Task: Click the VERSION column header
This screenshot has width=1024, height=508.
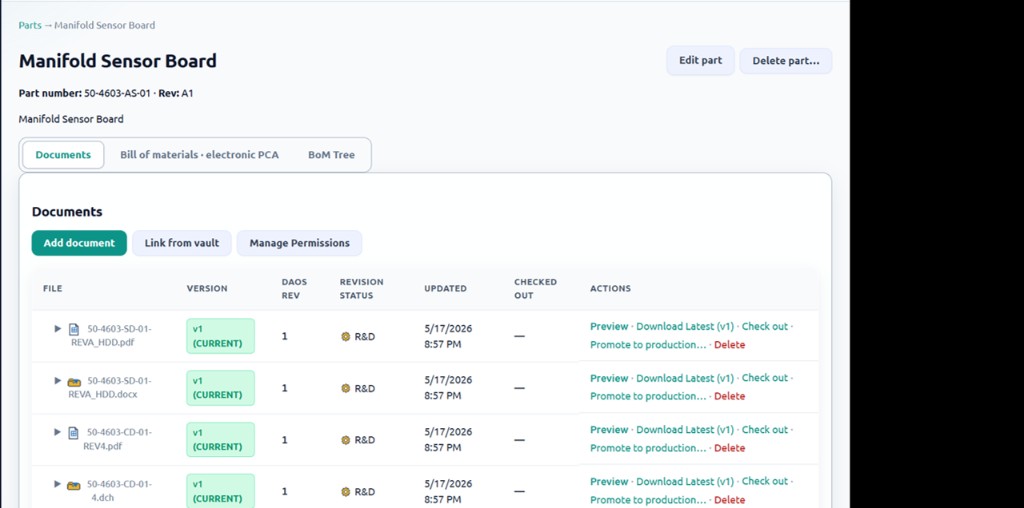Action: tap(207, 288)
